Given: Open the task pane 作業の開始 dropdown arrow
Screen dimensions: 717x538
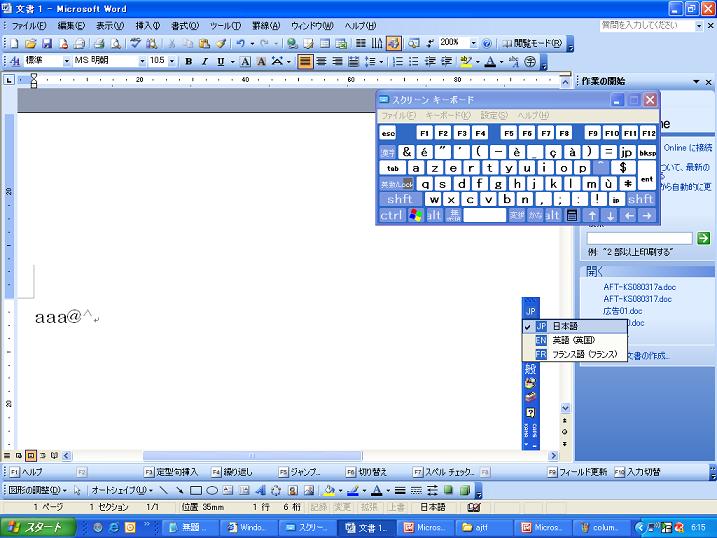Looking at the screenshot, I should 696,82.
